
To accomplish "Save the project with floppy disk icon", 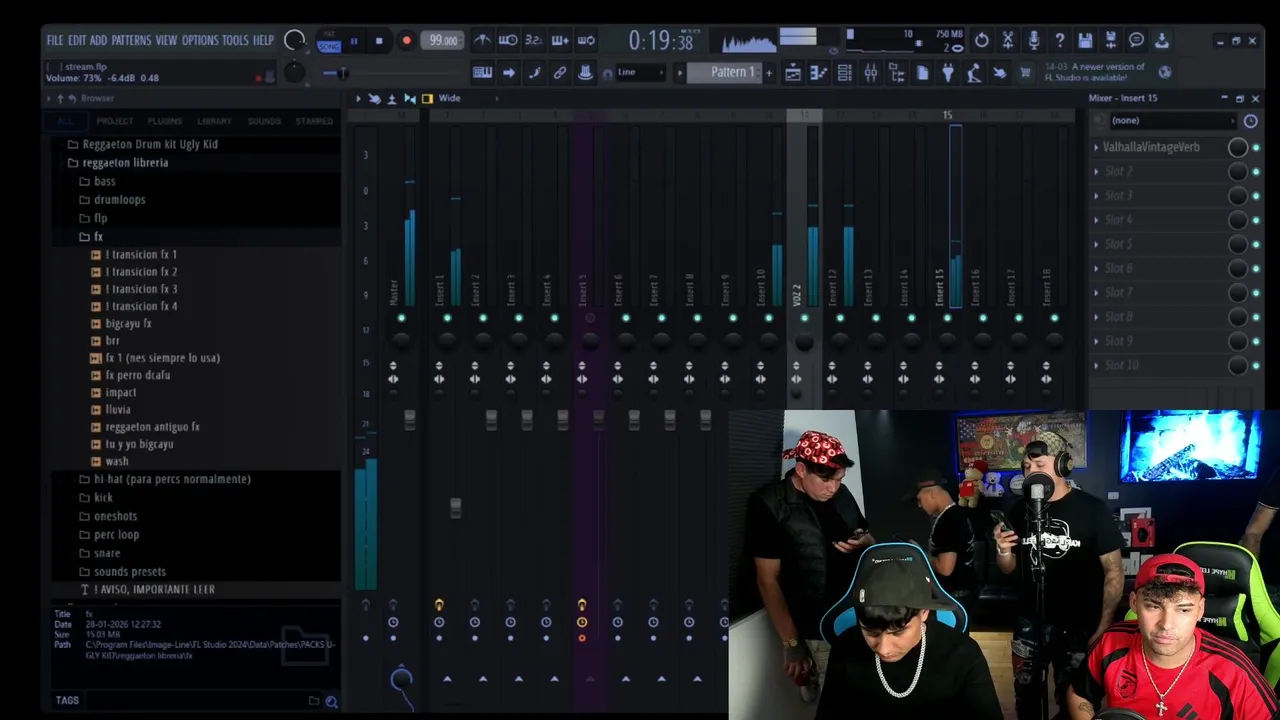I will click(1086, 40).
